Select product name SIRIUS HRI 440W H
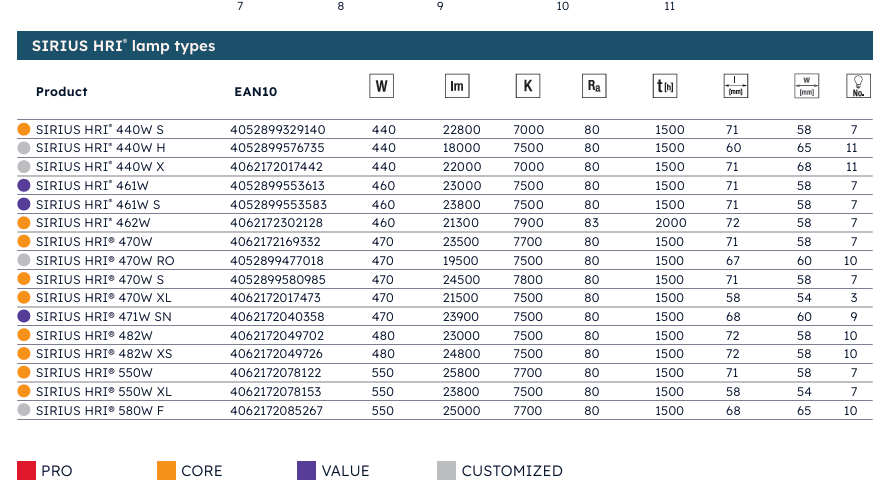 (101, 148)
